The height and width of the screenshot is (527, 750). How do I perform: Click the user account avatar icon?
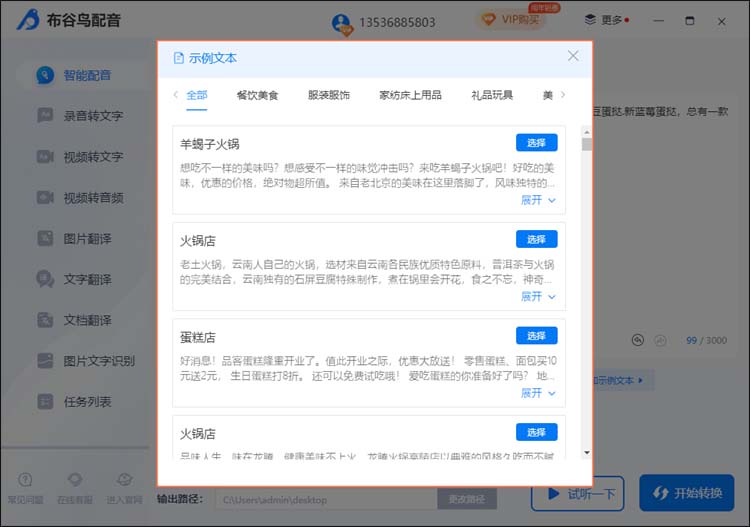tap(342, 23)
